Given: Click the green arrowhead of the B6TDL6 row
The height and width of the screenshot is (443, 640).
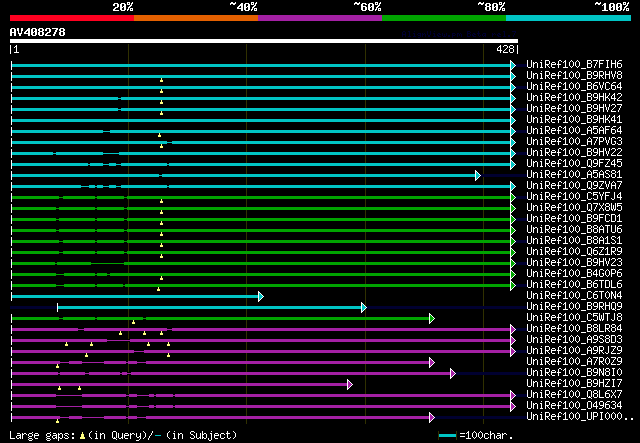Looking at the screenshot, I should 513,285.
